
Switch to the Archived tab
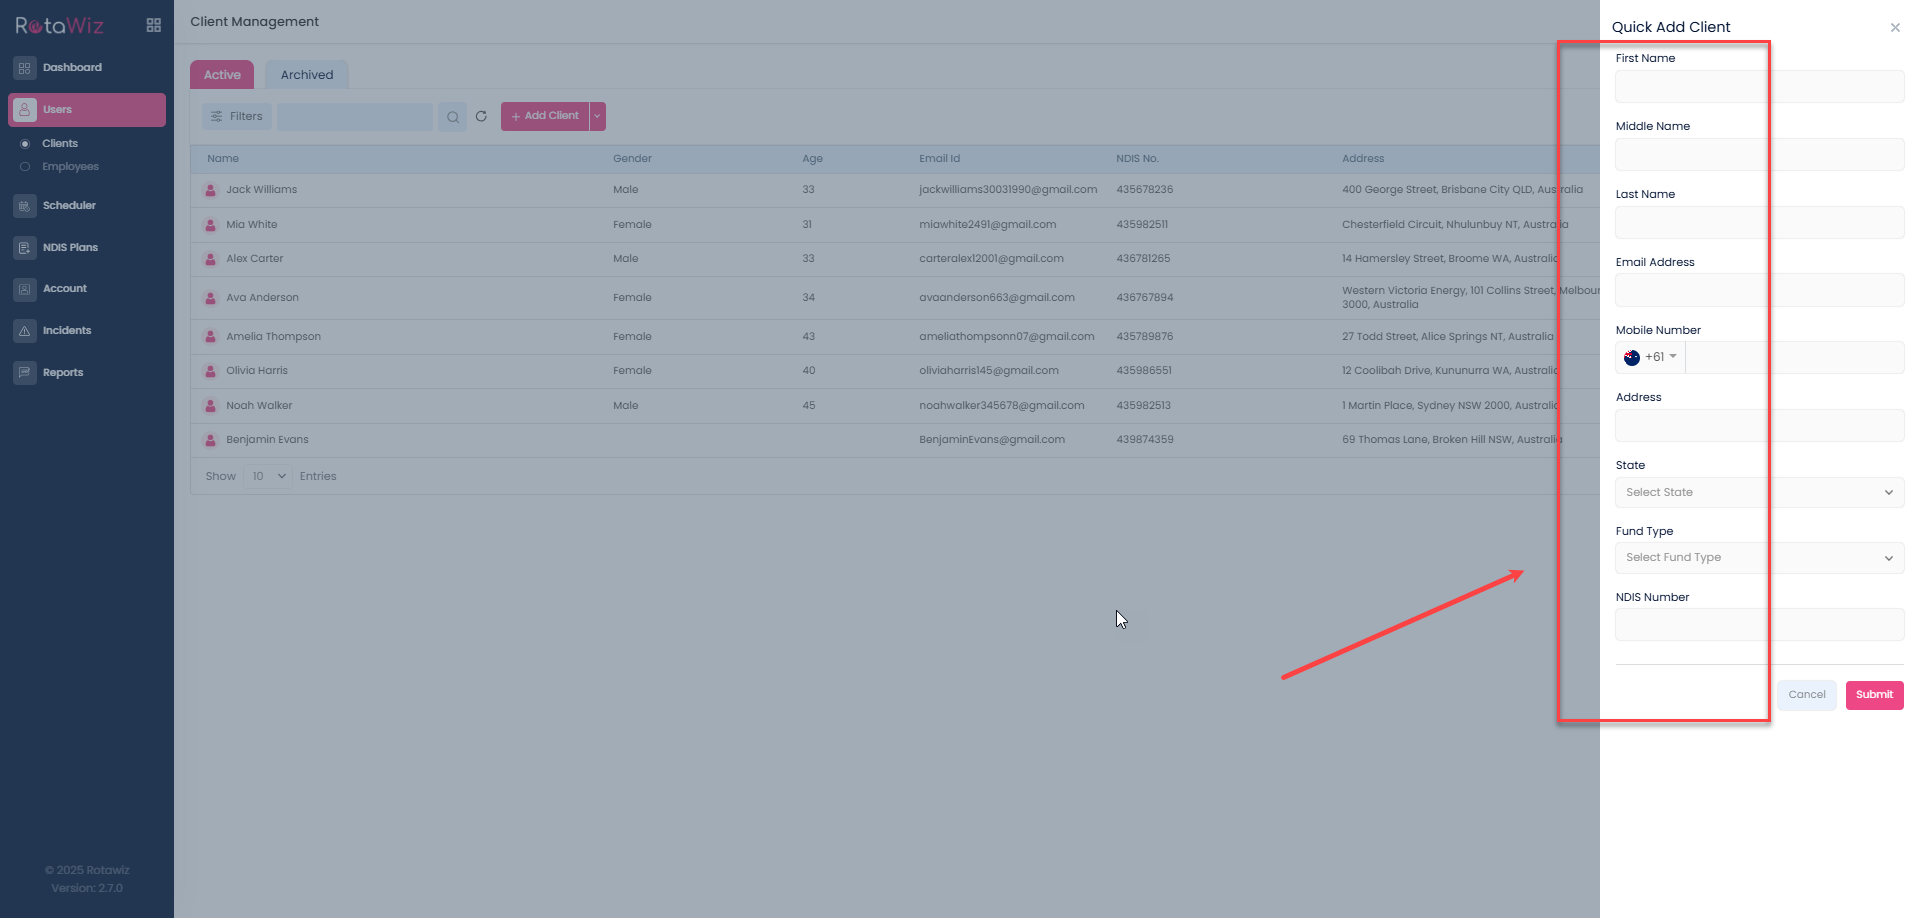[x=307, y=75]
